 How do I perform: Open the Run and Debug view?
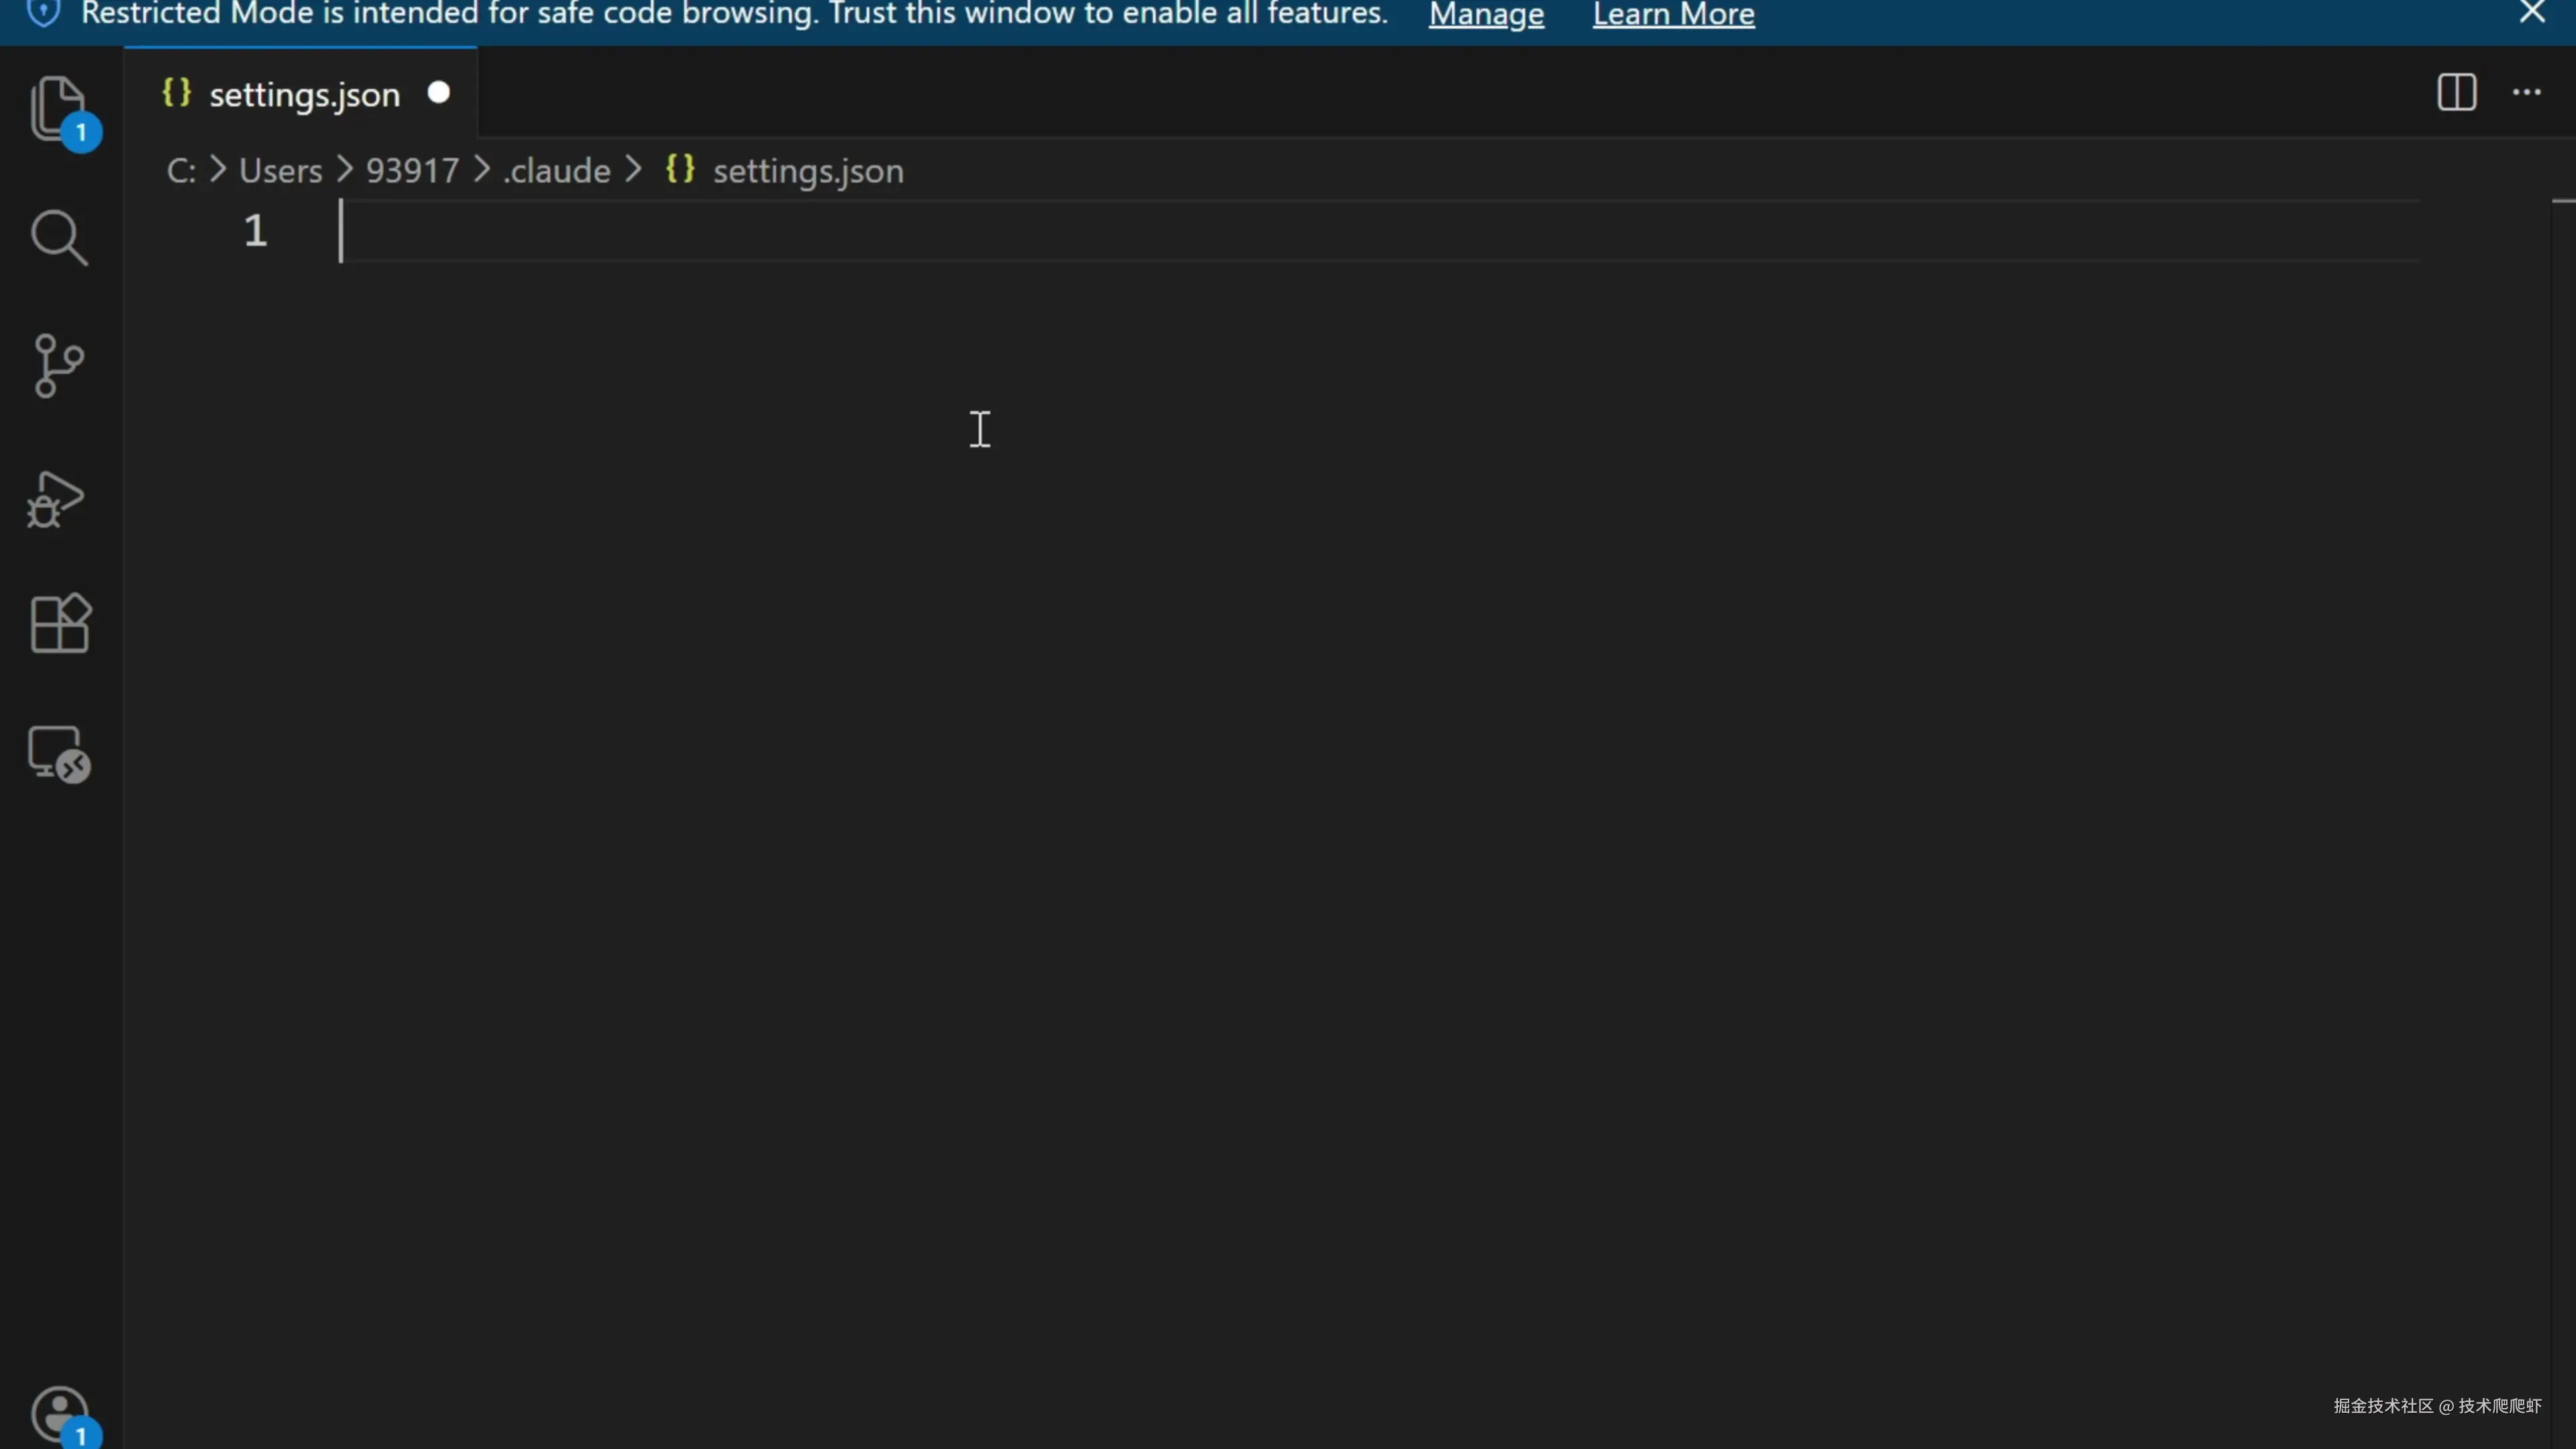click(56, 498)
